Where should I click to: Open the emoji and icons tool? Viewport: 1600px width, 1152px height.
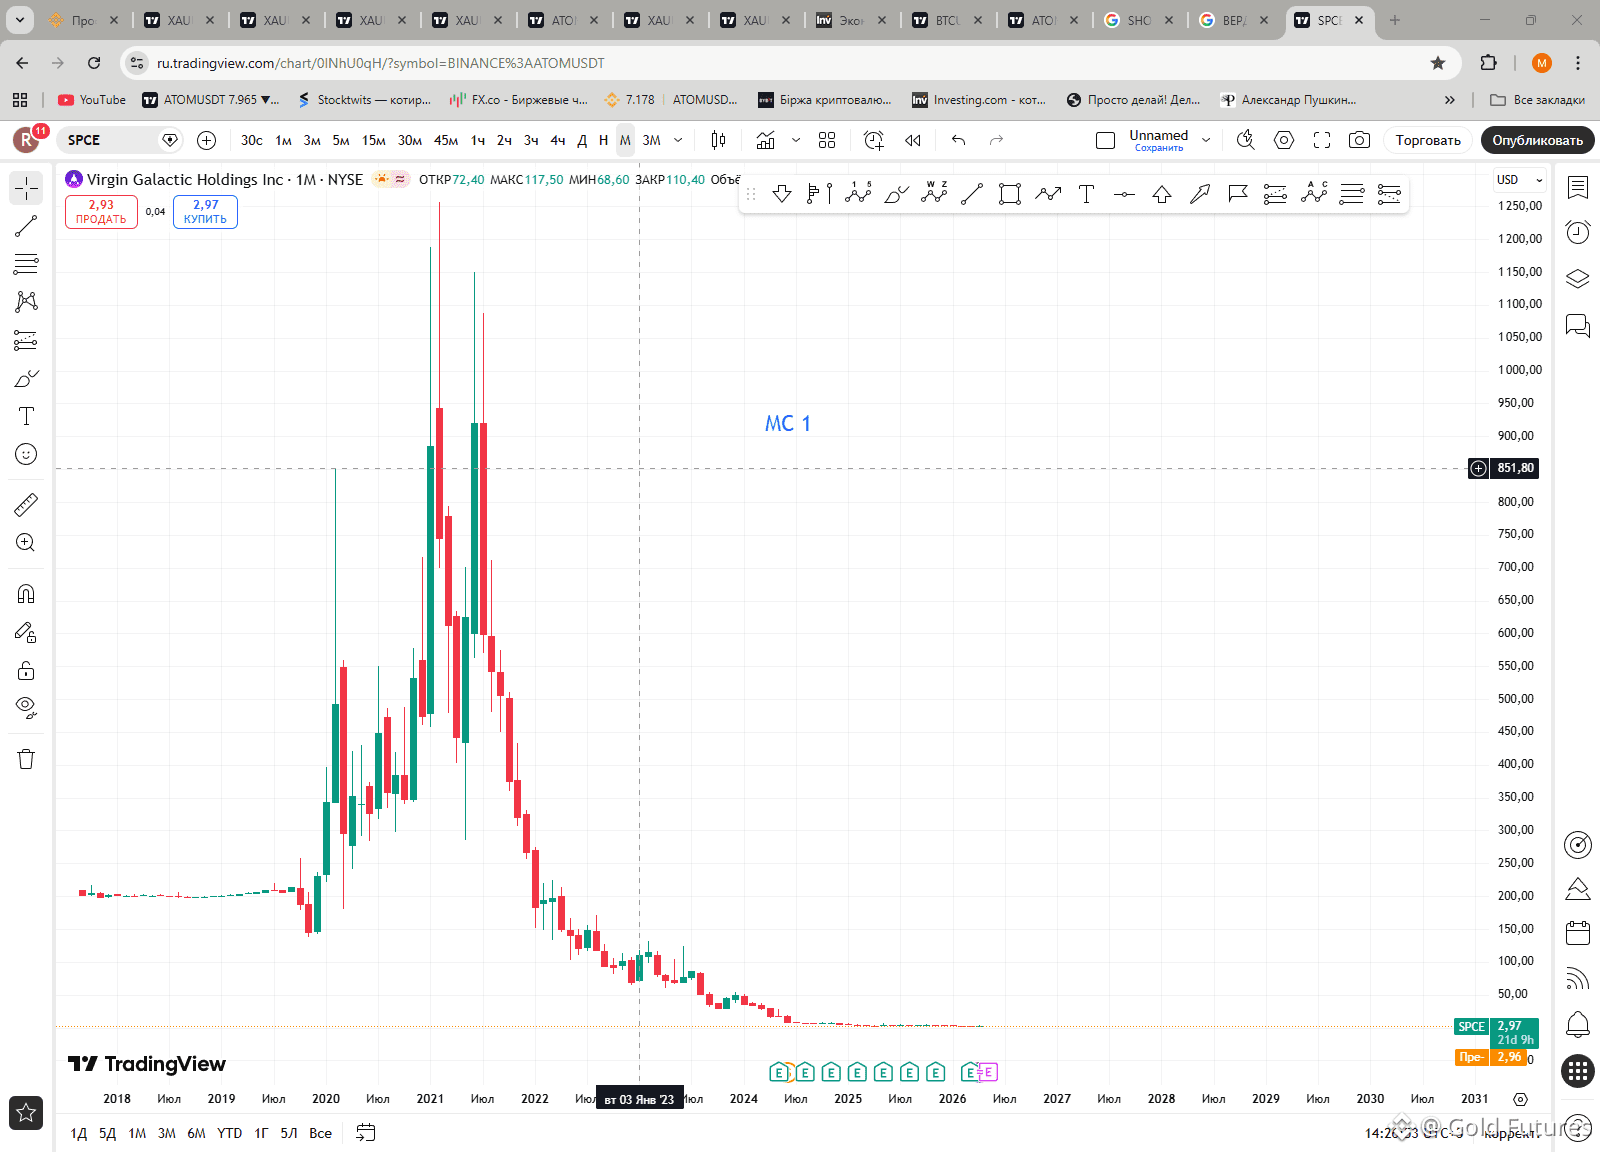(x=26, y=454)
